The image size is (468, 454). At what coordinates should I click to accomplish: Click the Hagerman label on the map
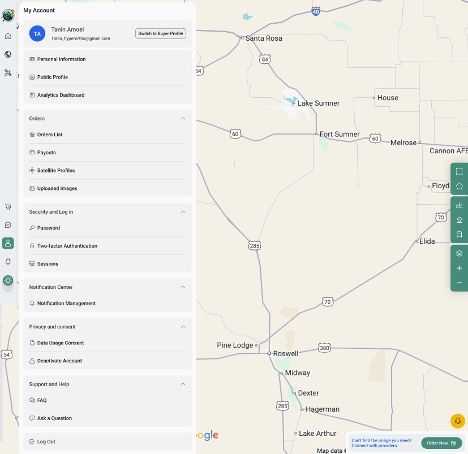[x=322, y=409]
